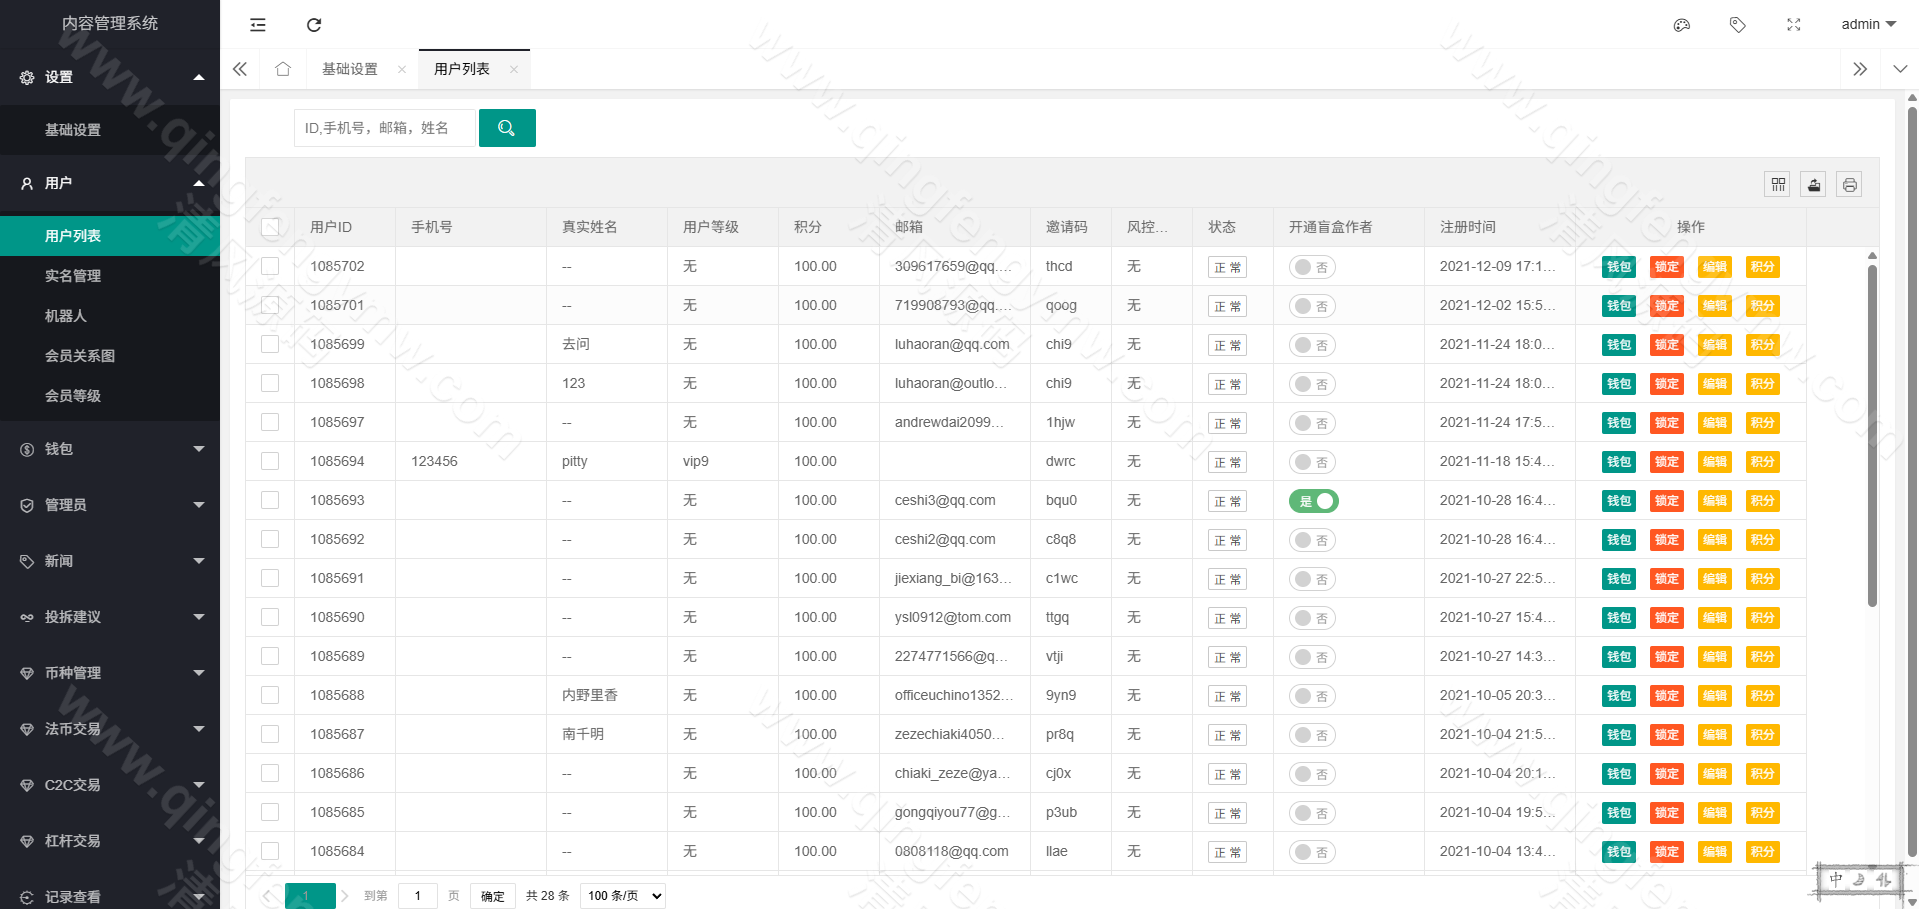Collapse the 用户 sidebar section
Image resolution: width=1919 pixels, height=909 pixels.
[x=110, y=183]
